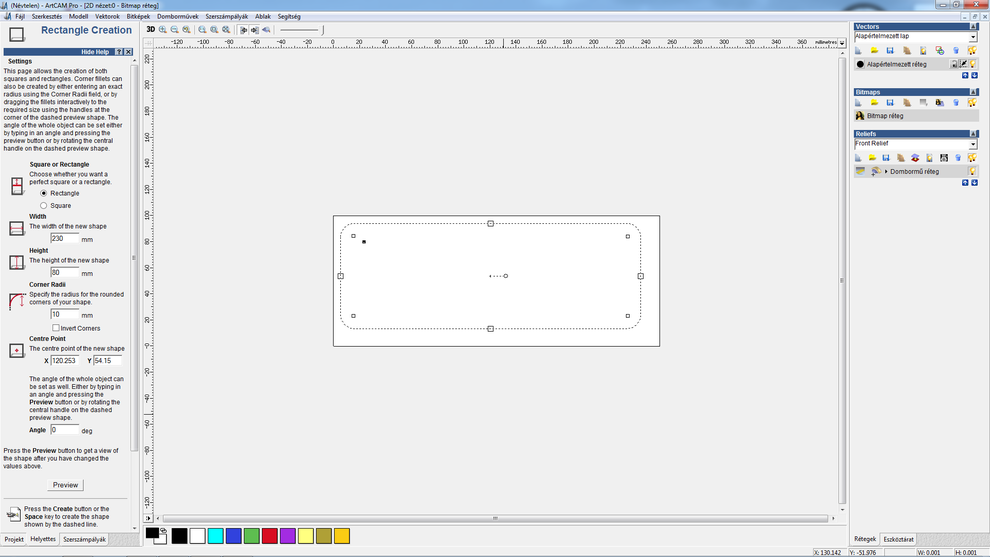Save relief layer in Reliefs panel
The image size is (990, 557).
point(886,158)
